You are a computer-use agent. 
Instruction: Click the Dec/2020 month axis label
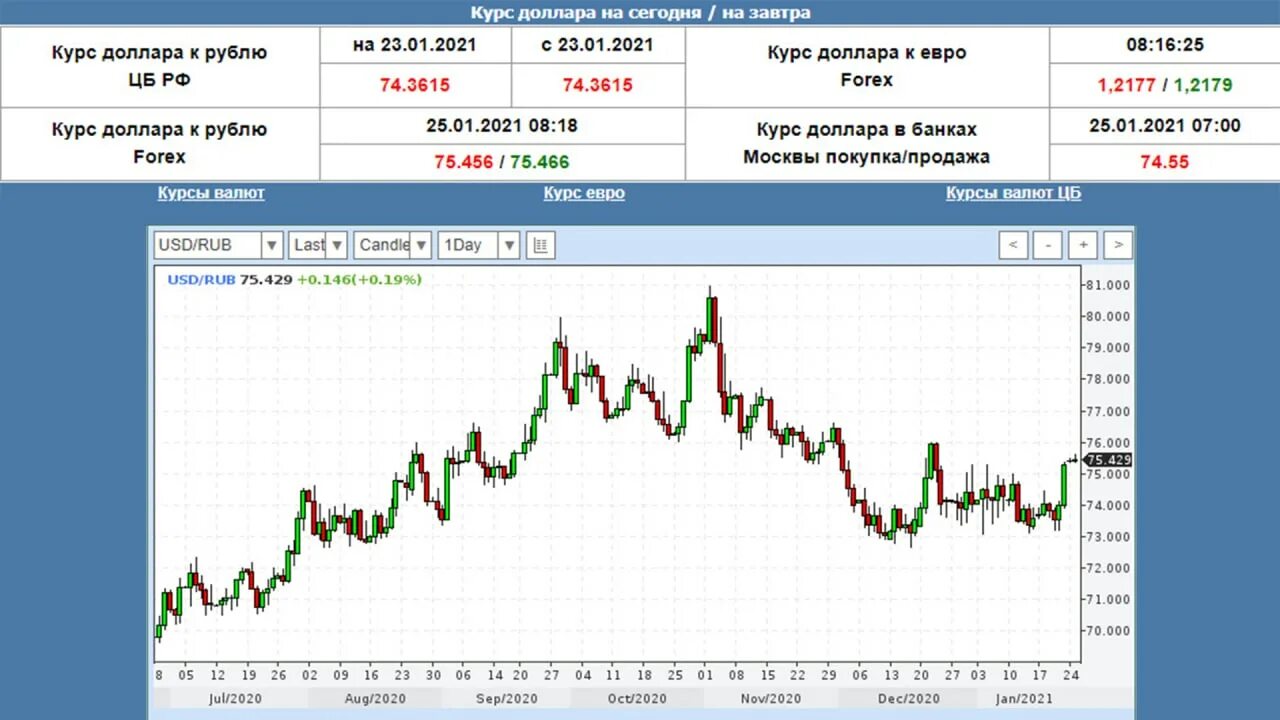908,699
